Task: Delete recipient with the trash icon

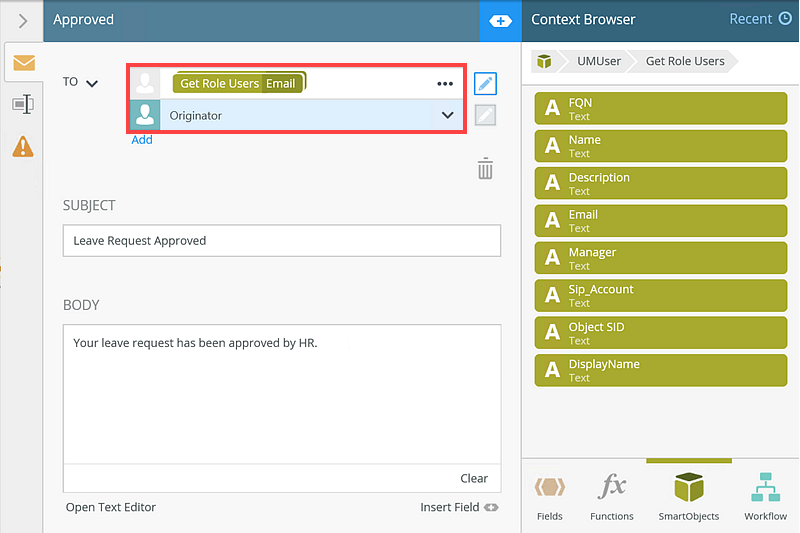Action: point(485,168)
